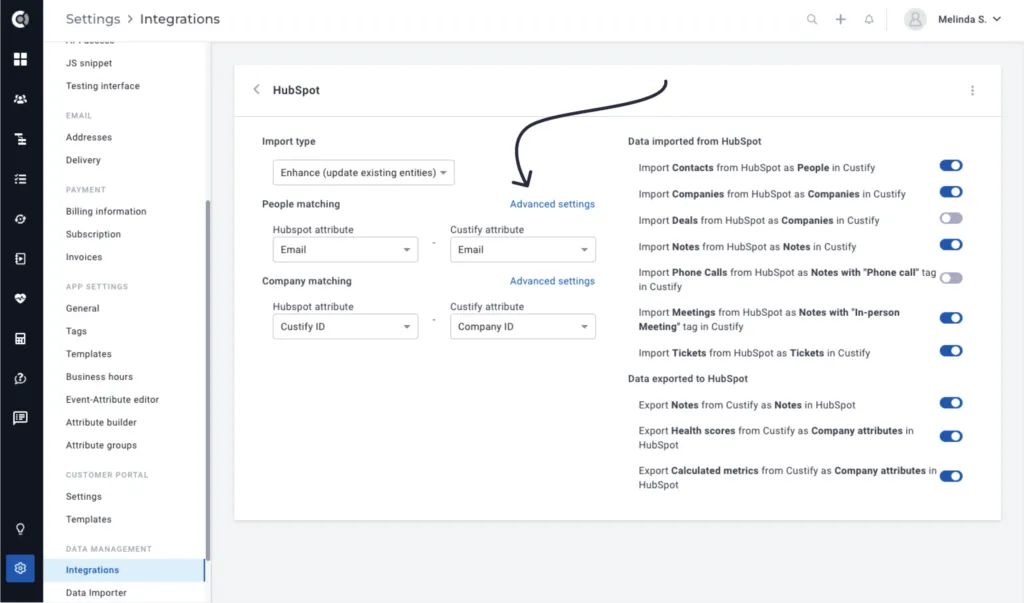Screen dimensions: 1024x603
Task: Disable Import Contacts as People toggle
Action: 951,166
